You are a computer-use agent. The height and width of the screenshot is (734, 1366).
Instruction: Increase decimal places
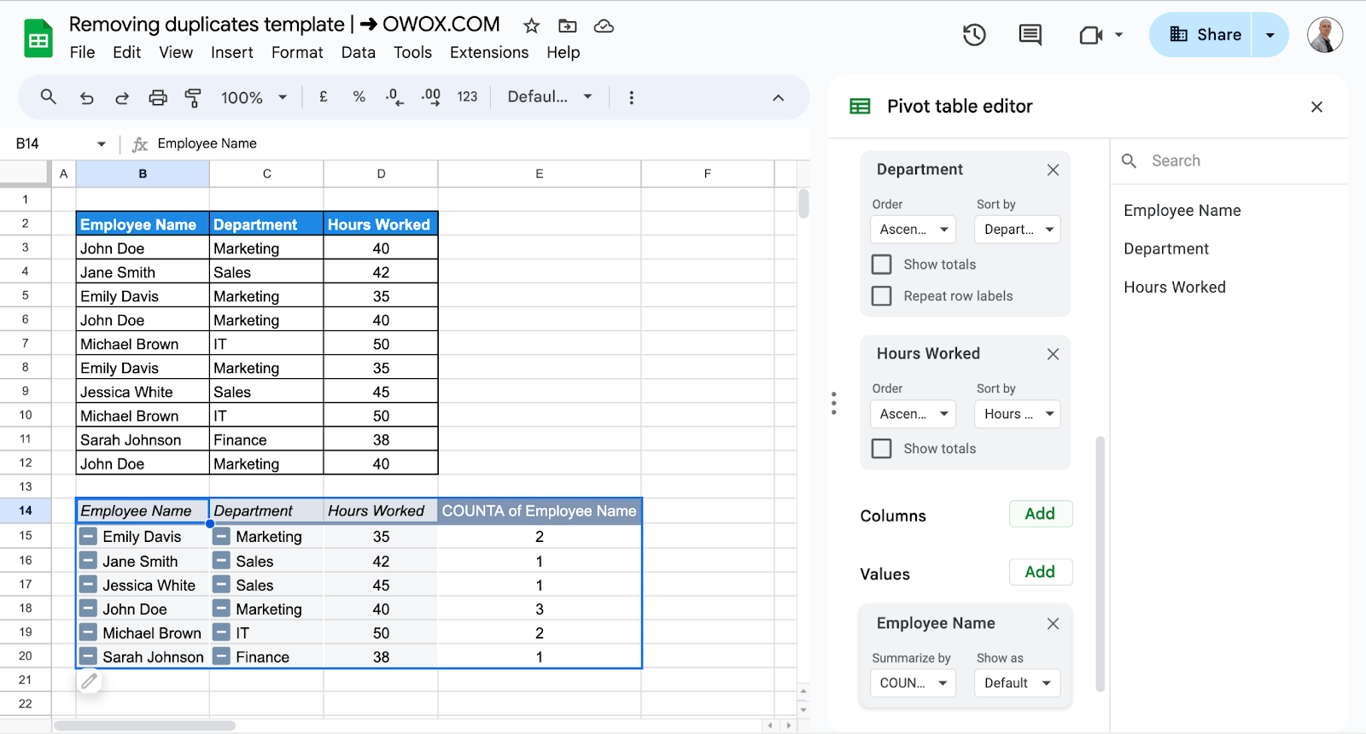pyautogui.click(x=431, y=97)
